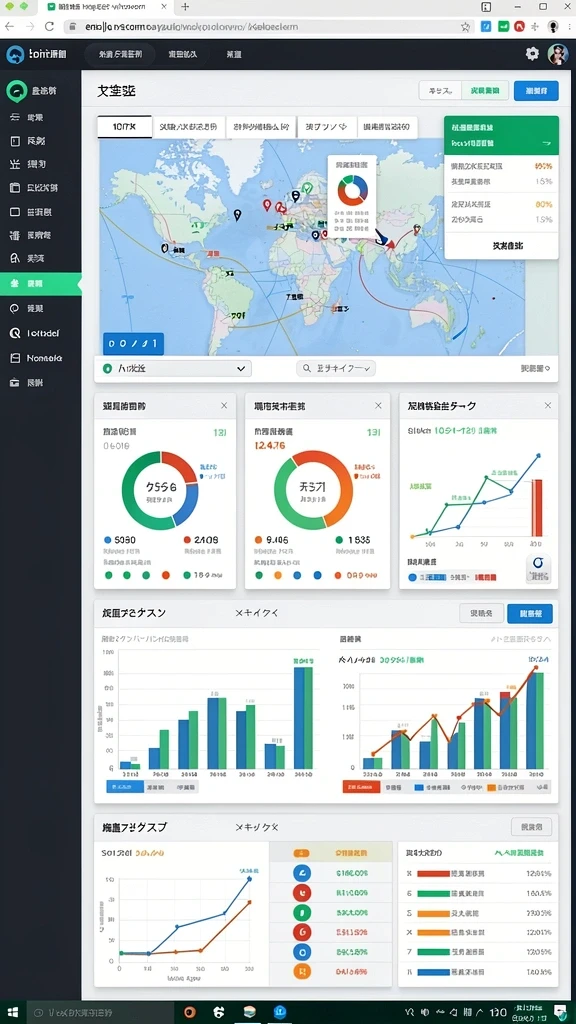Close the first donut chart card
This screenshot has height=1024, width=576.
[x=224, y=406]
